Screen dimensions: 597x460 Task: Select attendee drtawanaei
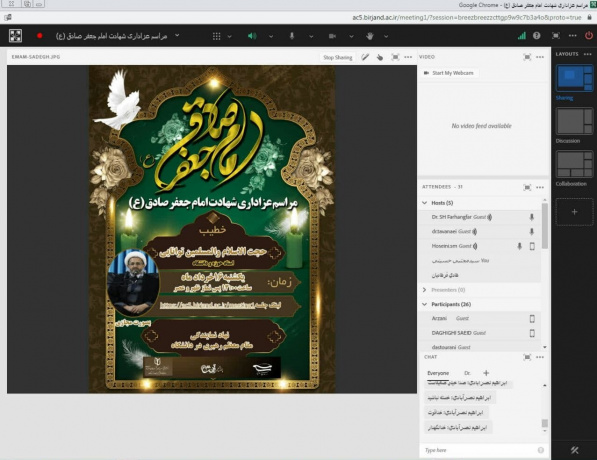[480, 232]
